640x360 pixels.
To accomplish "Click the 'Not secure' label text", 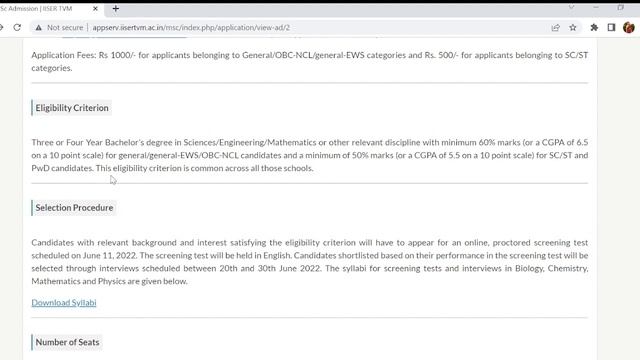I will coord(65,27).
